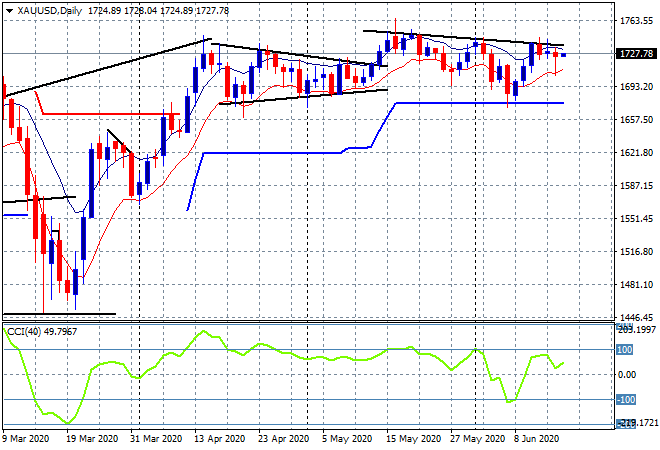Click the 31 Mar 2020 date label
This screenshot has width=660, height=450.
156,439
